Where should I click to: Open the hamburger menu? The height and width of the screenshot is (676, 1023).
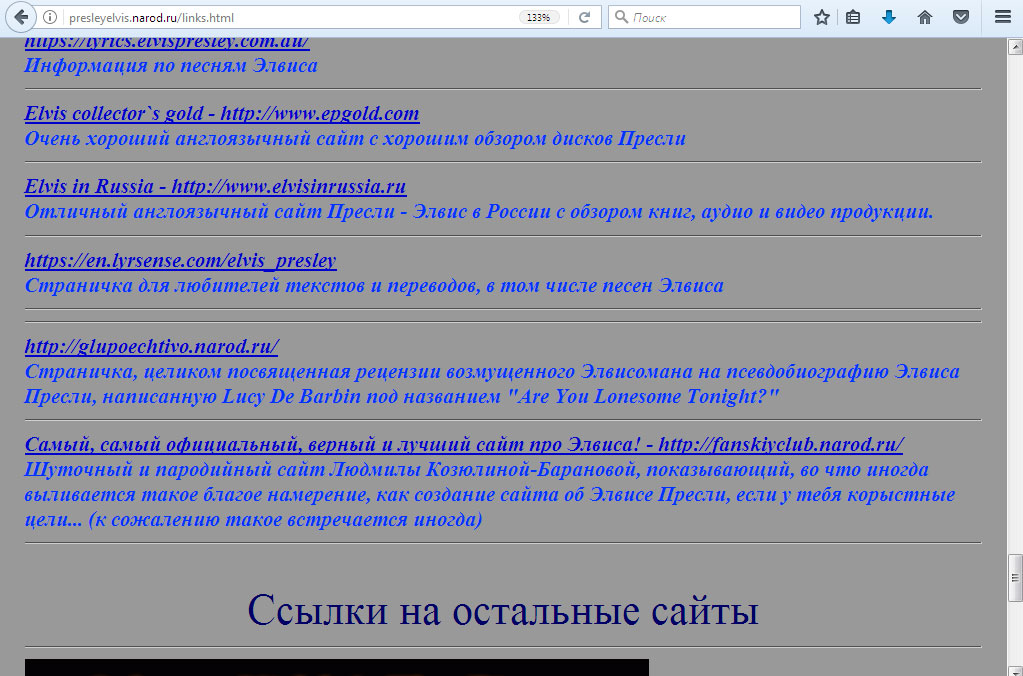pyautogui.click(x=1003, y=17)
